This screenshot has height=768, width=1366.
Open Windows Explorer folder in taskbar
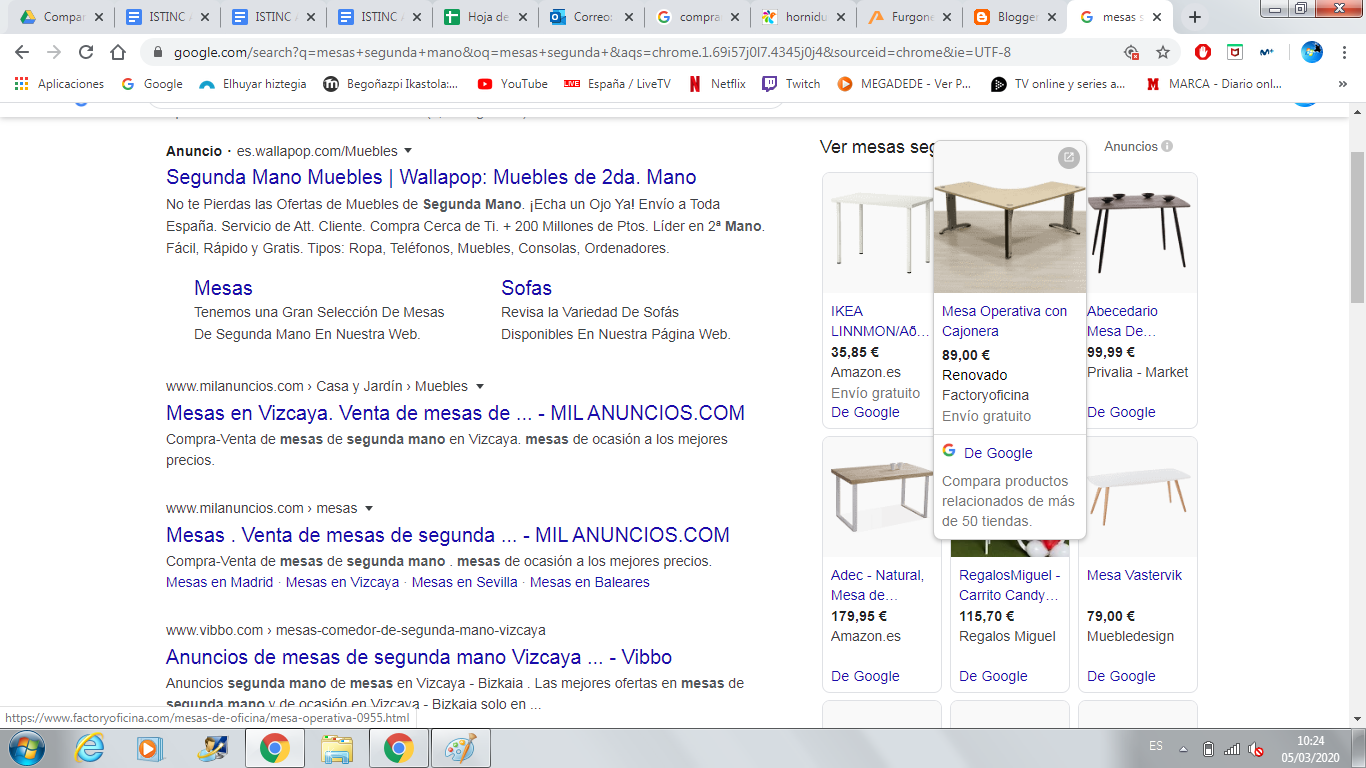[x=337, y=748]
